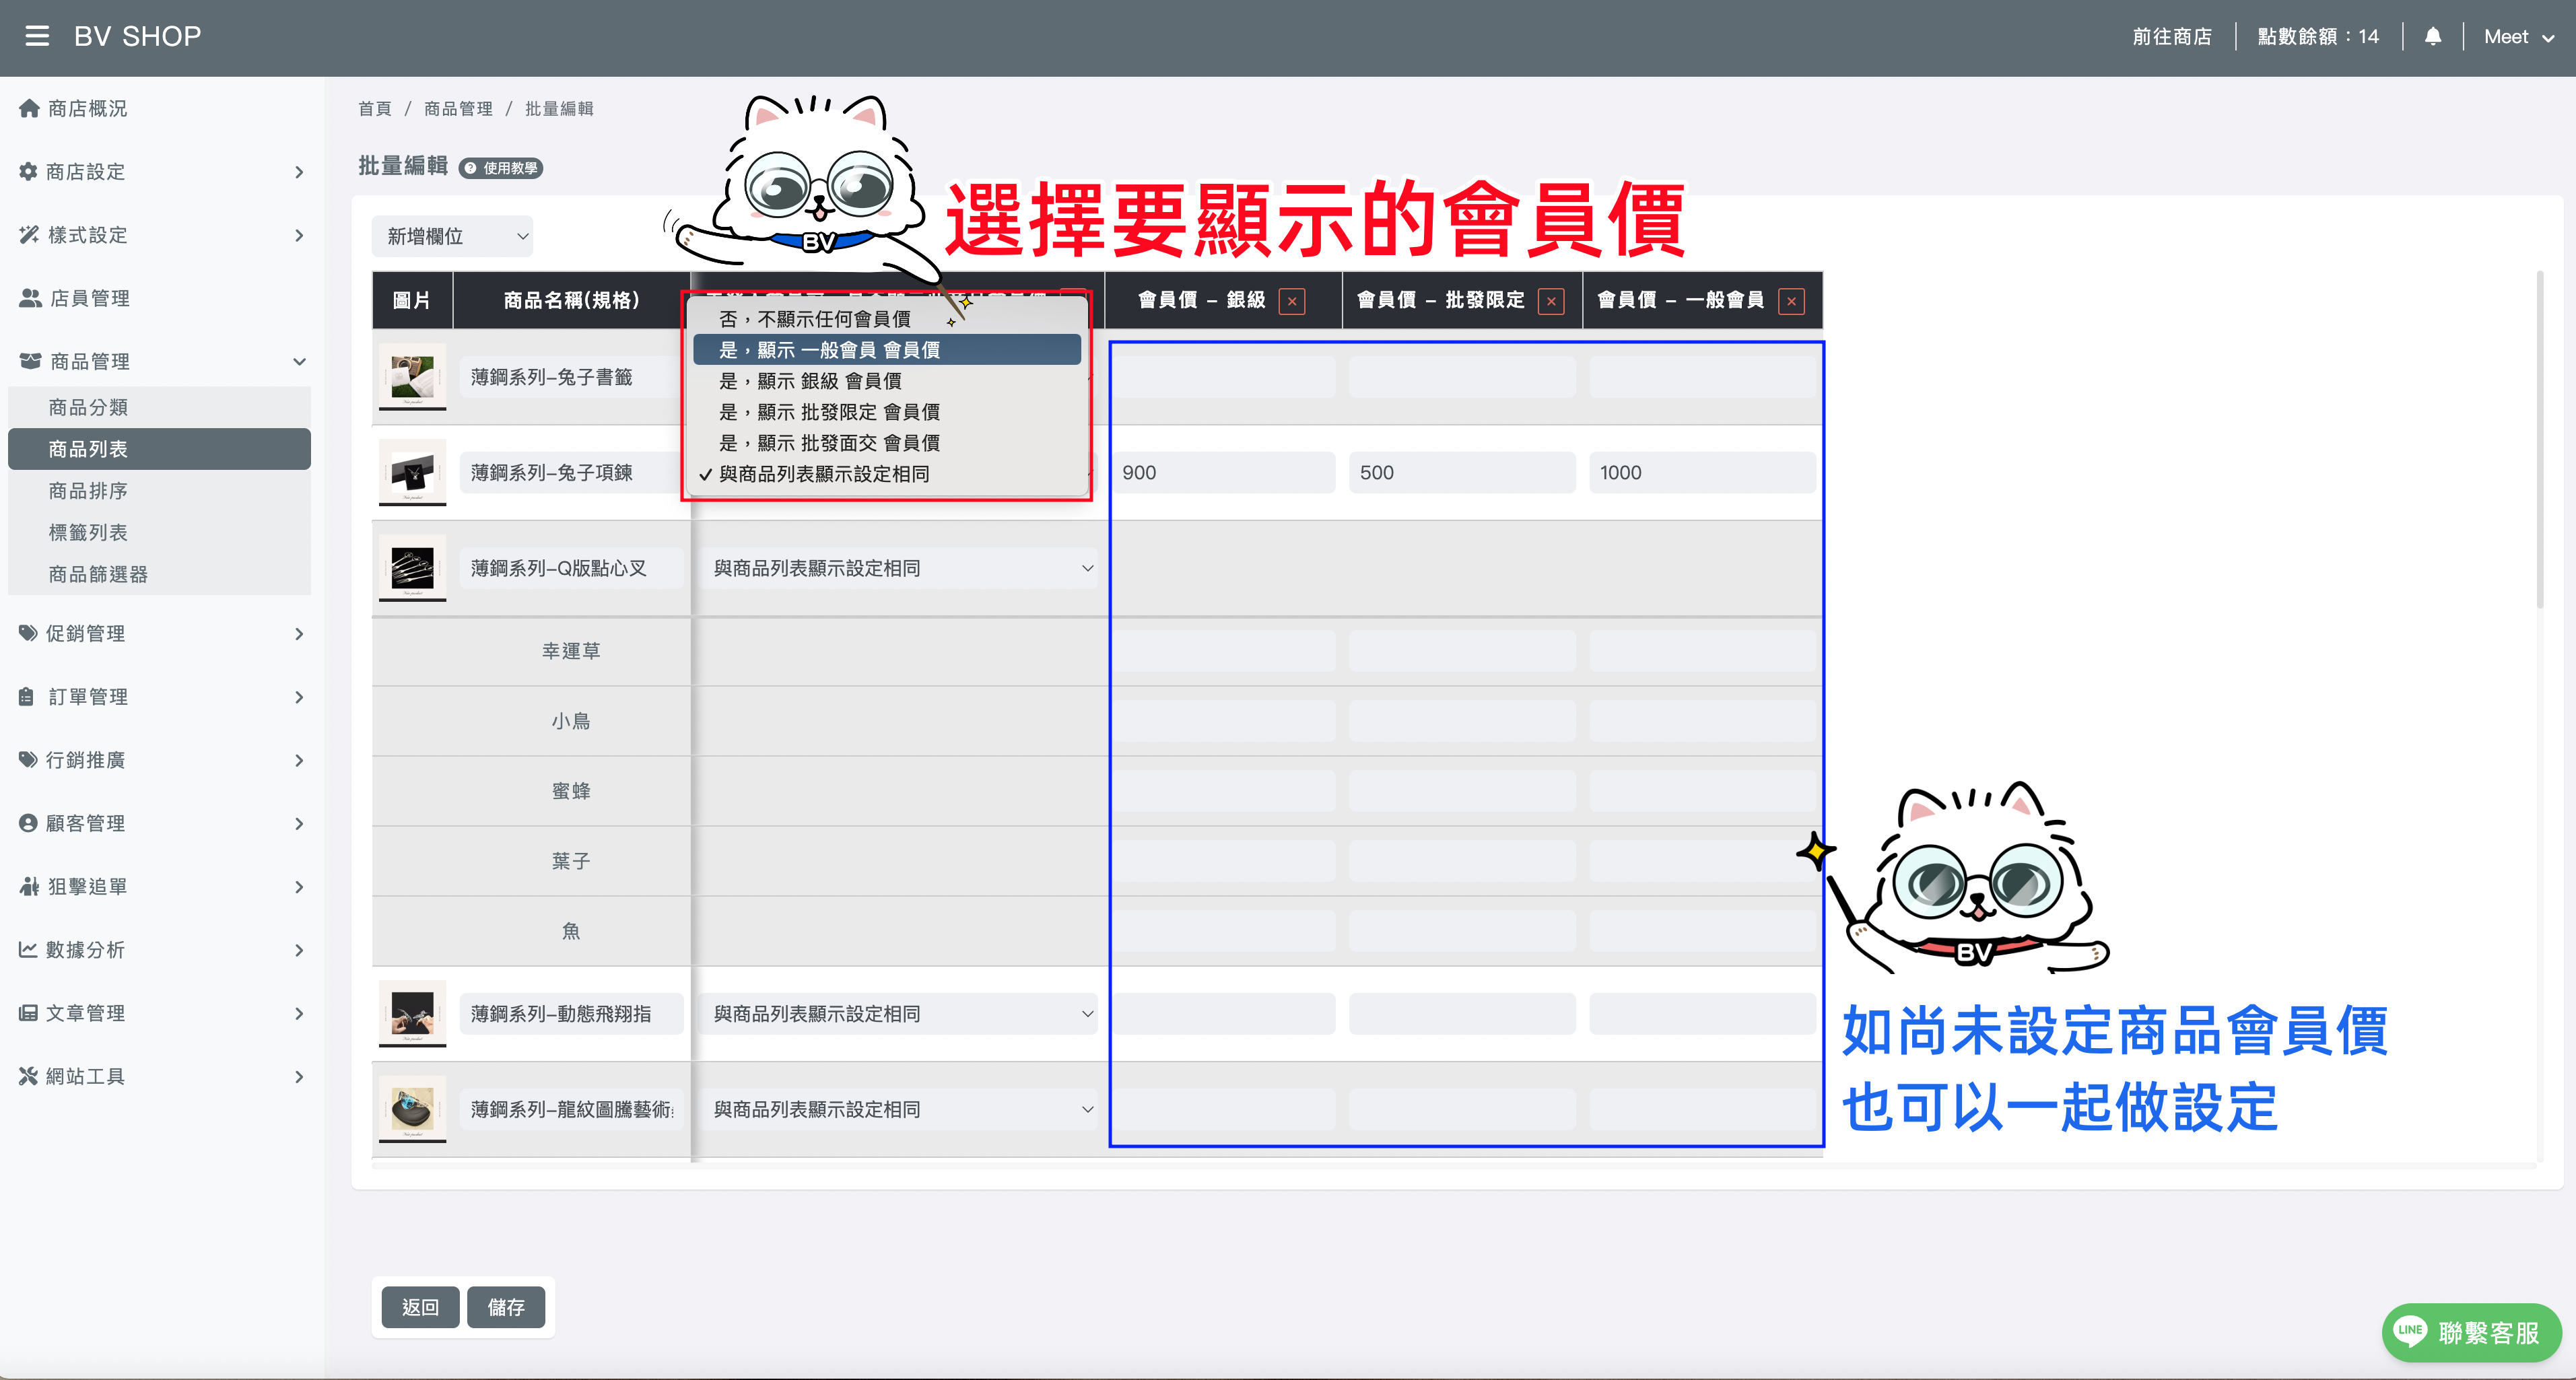Remove the 會員價 – 一般會員 column
The height and width of the screenshot is (1380, 2576).
pyautogui.click(x=1791, y=301)
